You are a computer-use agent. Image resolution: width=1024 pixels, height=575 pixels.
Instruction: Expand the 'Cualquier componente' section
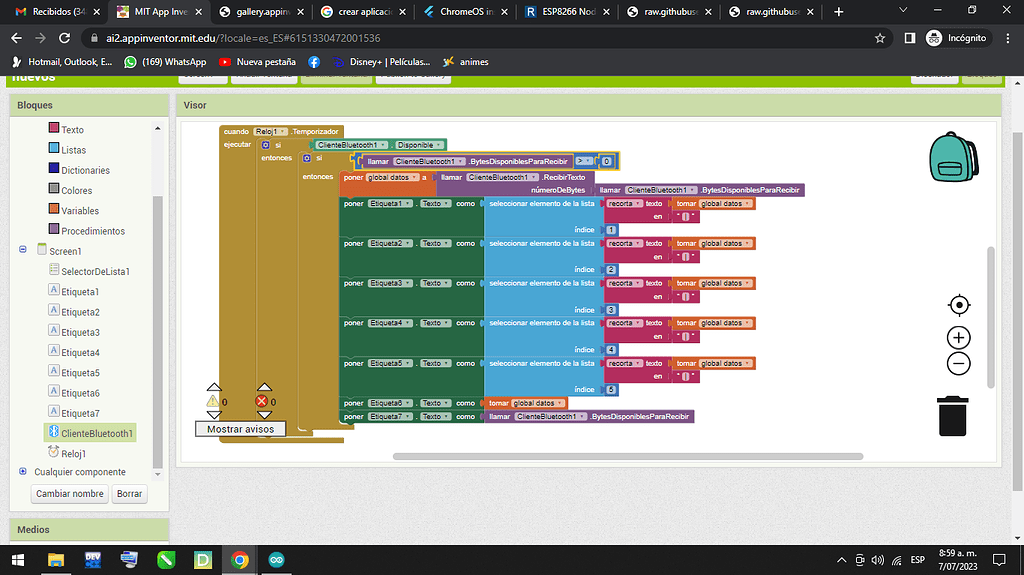[x=22, y=471]
